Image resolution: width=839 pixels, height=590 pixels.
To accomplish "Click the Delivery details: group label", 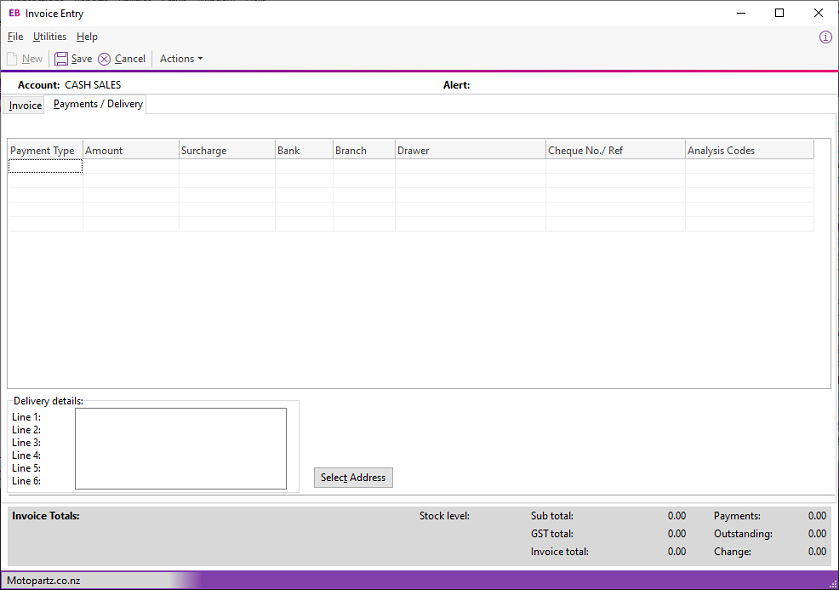I will [48, 401].
